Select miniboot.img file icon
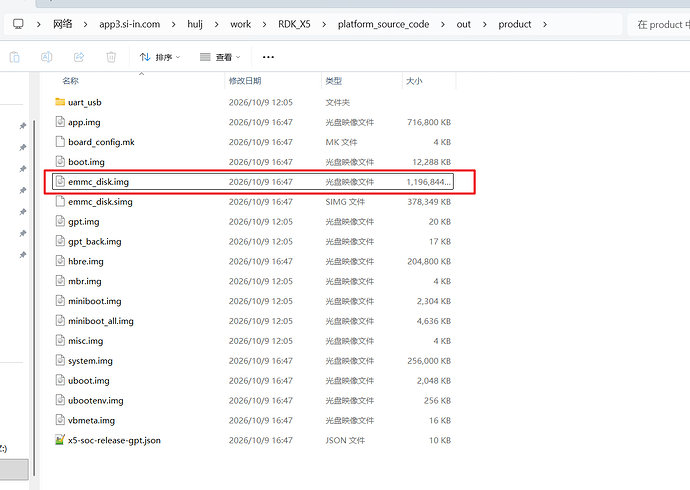 [x=60, y=300]
